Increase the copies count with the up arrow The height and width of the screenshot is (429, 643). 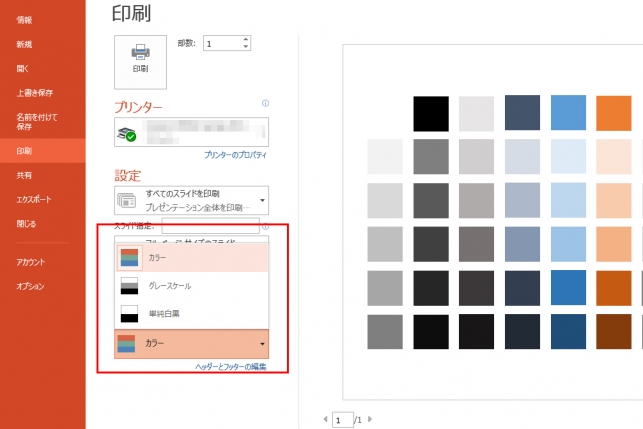point(245,40)
